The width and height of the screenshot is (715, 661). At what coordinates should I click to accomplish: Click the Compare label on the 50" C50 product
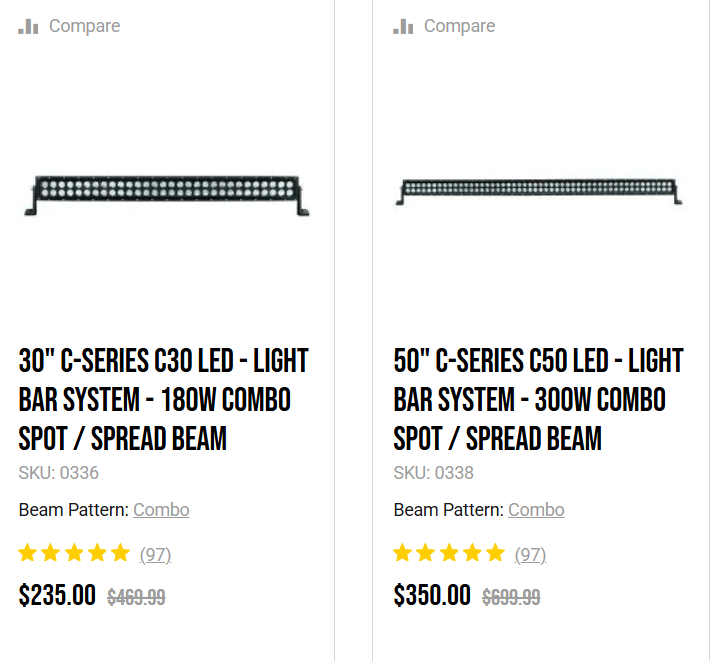click(459, 26)
